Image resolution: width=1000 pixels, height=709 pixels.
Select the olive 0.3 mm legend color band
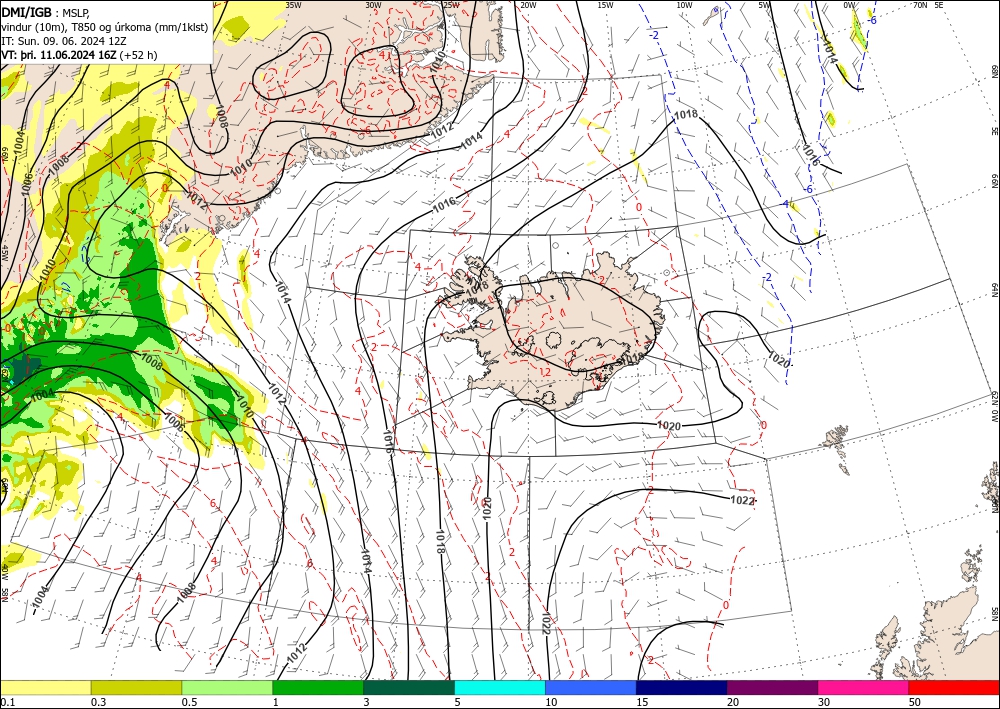click(136, 687)
